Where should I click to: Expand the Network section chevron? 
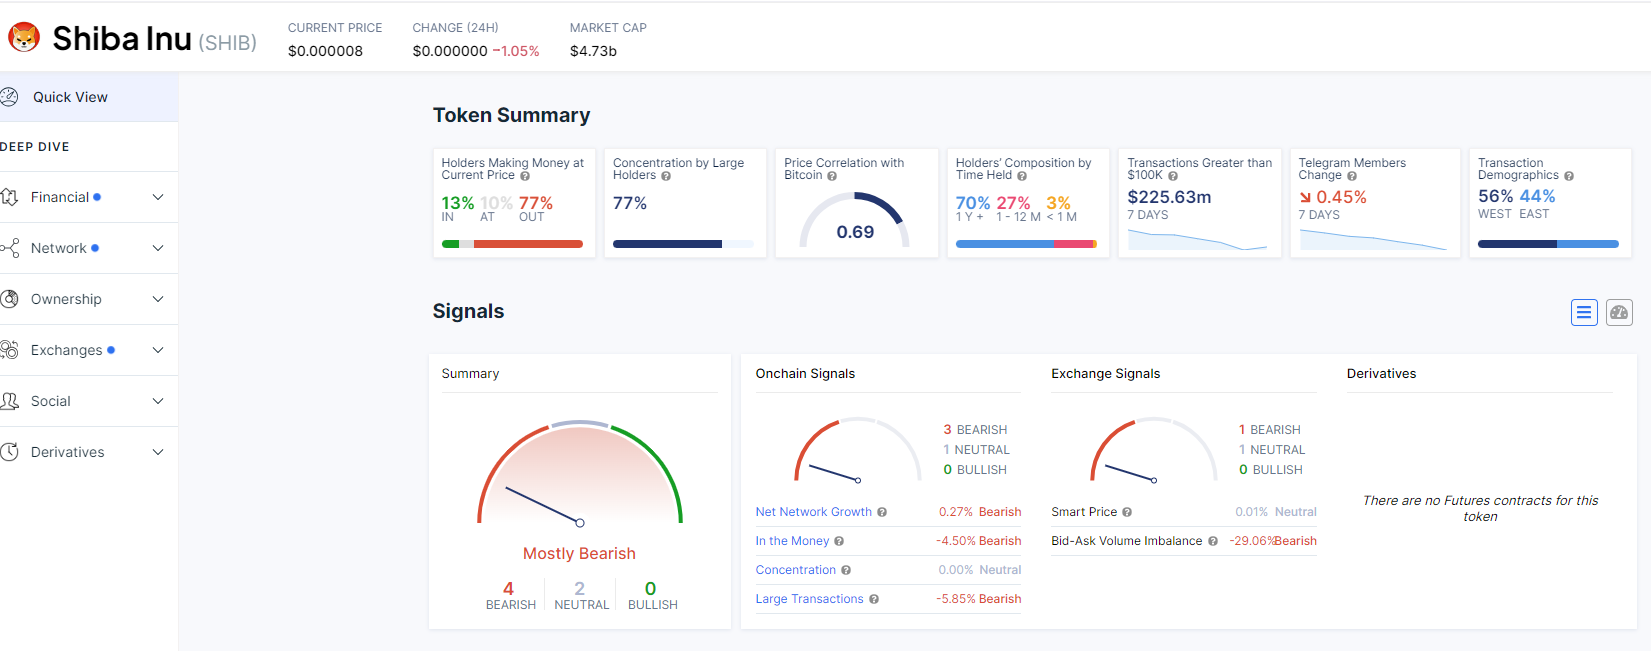158,248
